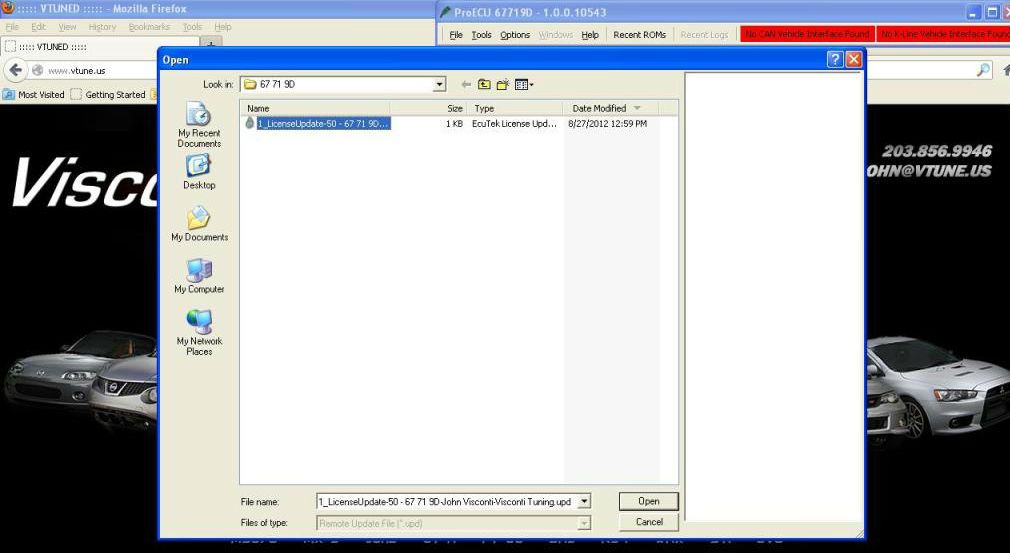Image resolution: width=1010 pixels, height=553 pixels.
Task: Open My Recent Documents shortcut
Action: pos(199,124)
